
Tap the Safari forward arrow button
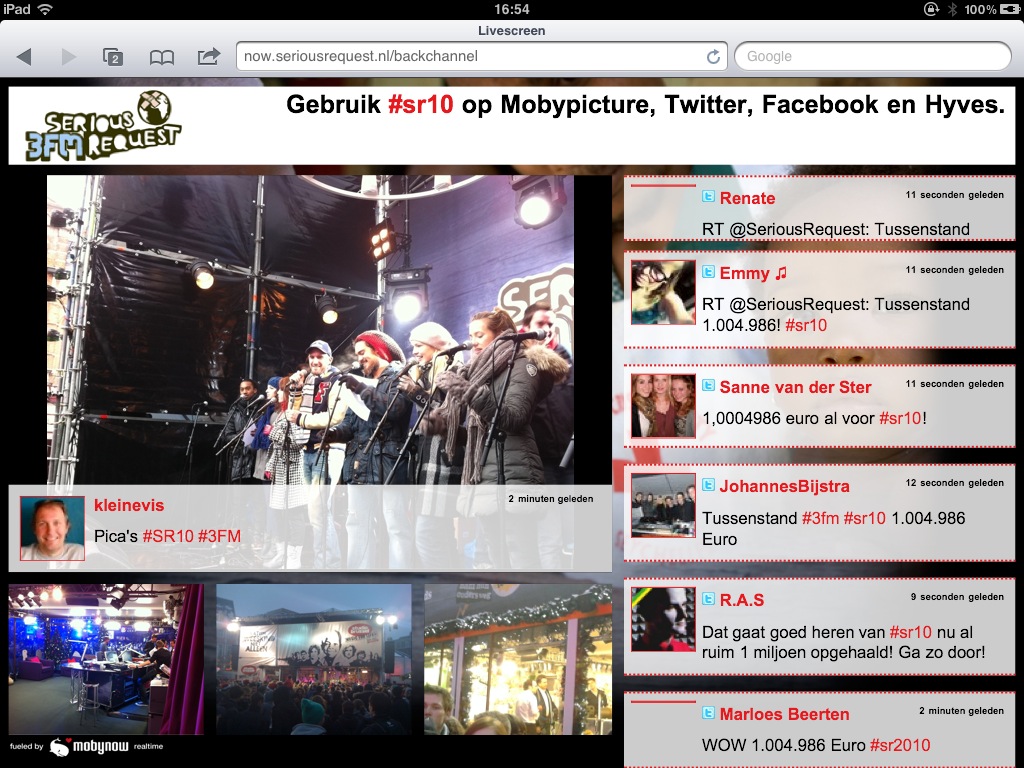(x=68, y=57)
